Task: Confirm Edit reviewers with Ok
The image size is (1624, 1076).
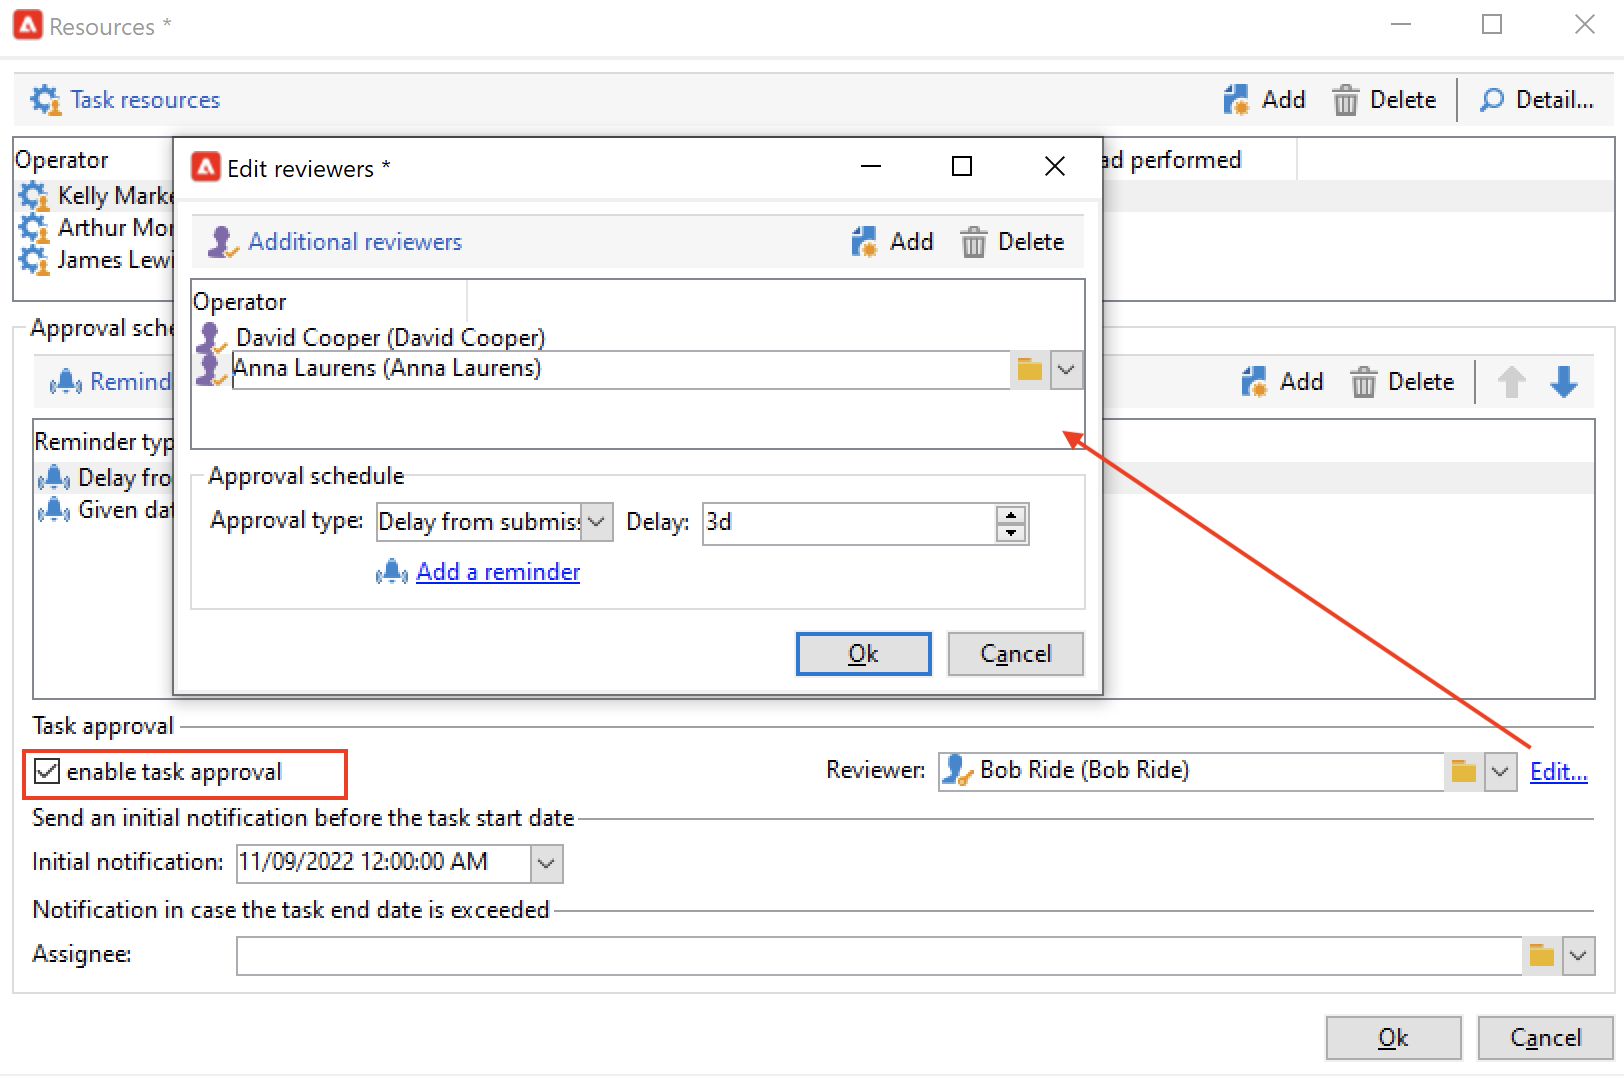Action: tap(864, 654)
